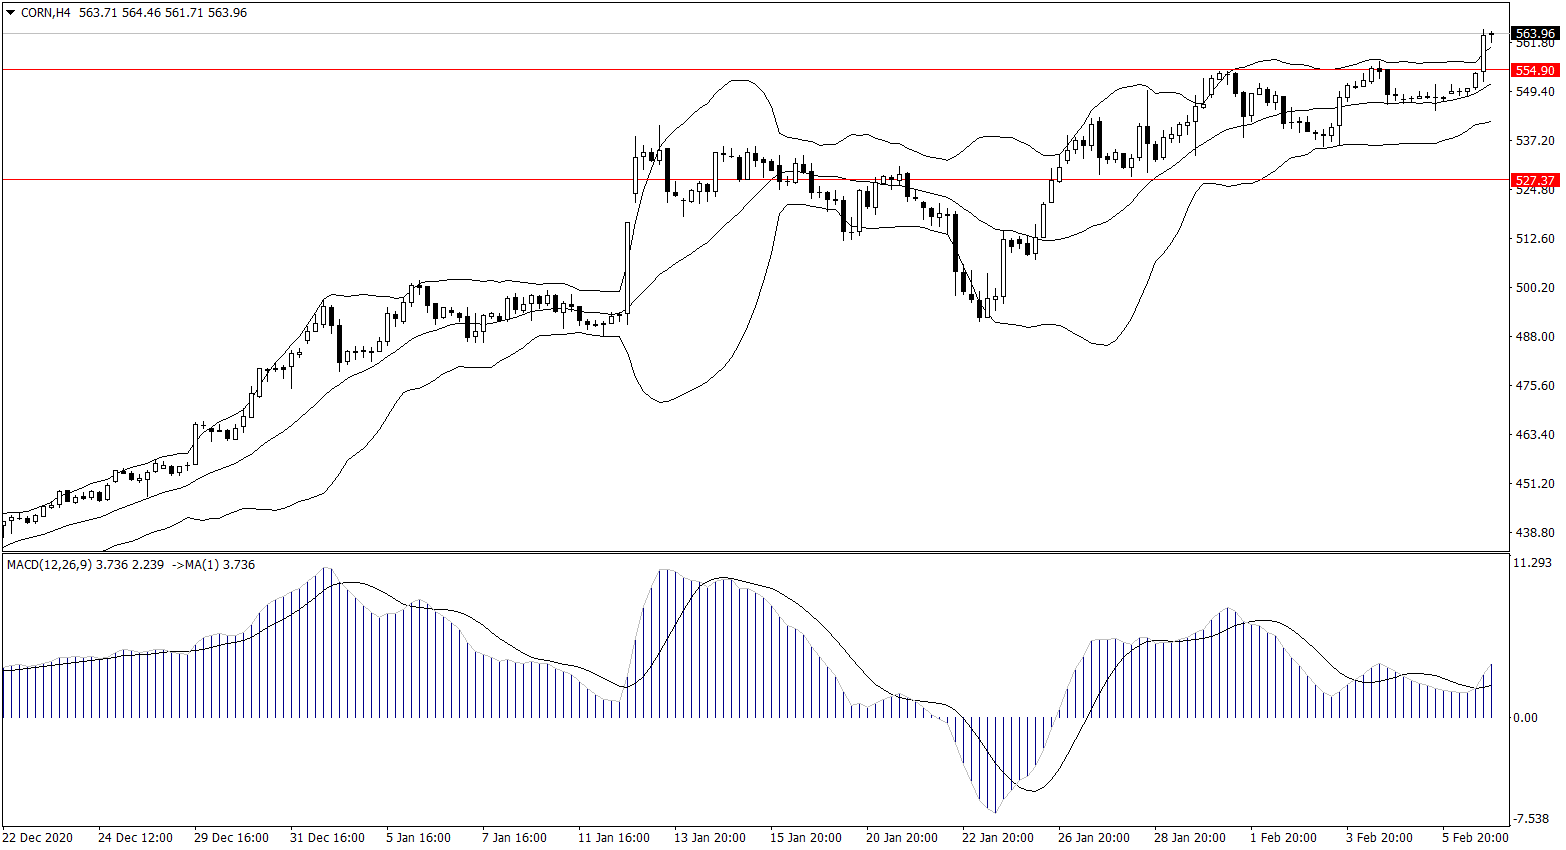Viewport: 1566px width, 850px height.
Task: Click the 1 Feb 20:00 time axis label
Action: [1283, 838]
